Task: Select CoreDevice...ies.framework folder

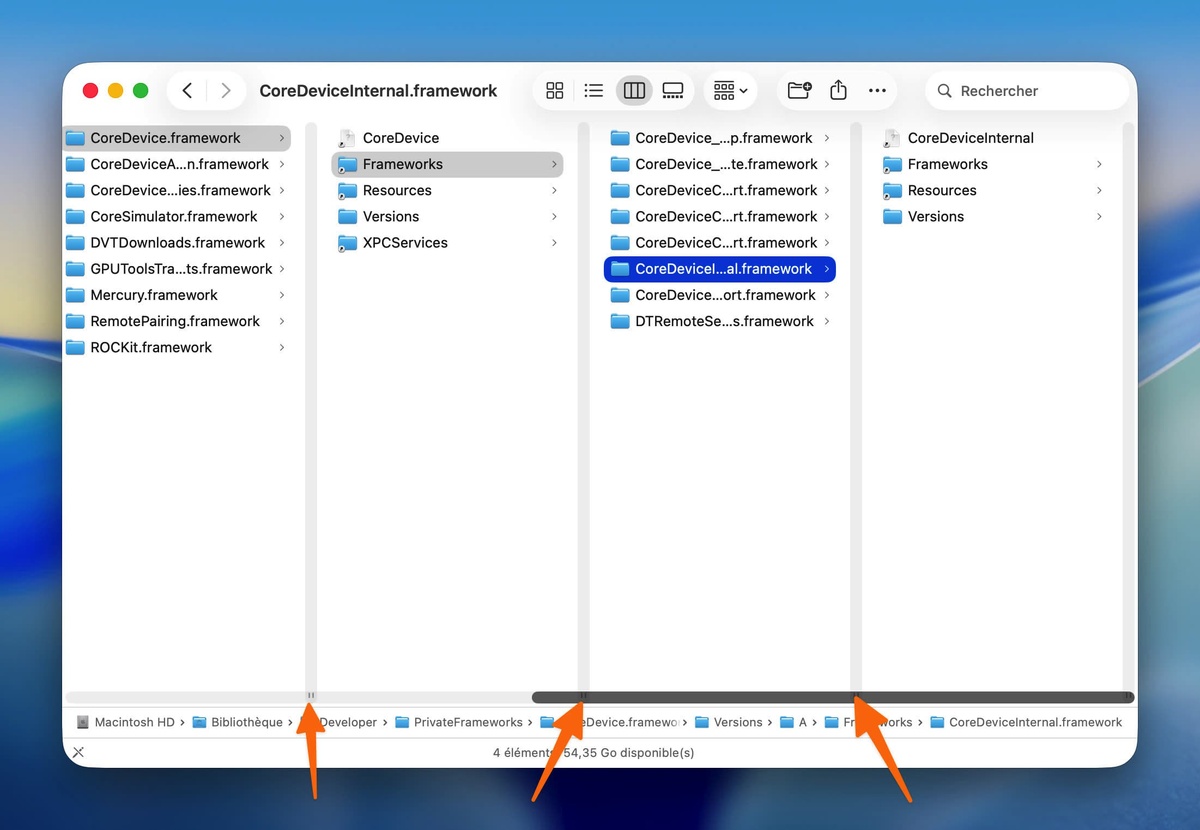Action: [x=177, y=190]
